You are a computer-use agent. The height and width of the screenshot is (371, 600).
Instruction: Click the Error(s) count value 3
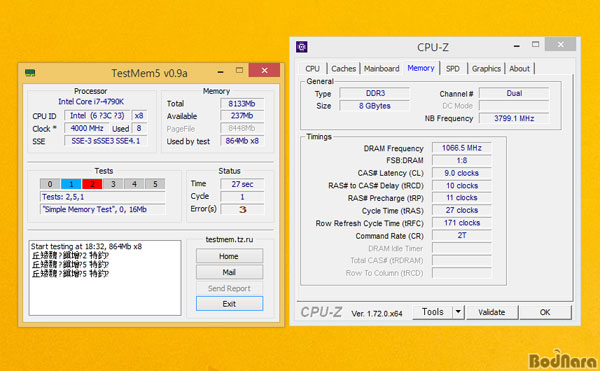(x=242, y=209)
